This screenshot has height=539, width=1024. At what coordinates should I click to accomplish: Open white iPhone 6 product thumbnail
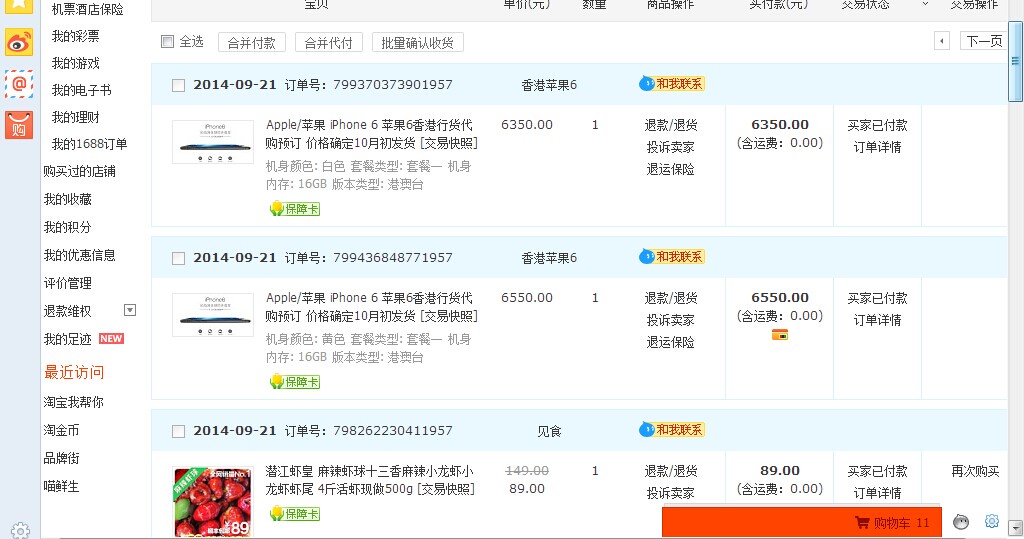coord(213,142)
